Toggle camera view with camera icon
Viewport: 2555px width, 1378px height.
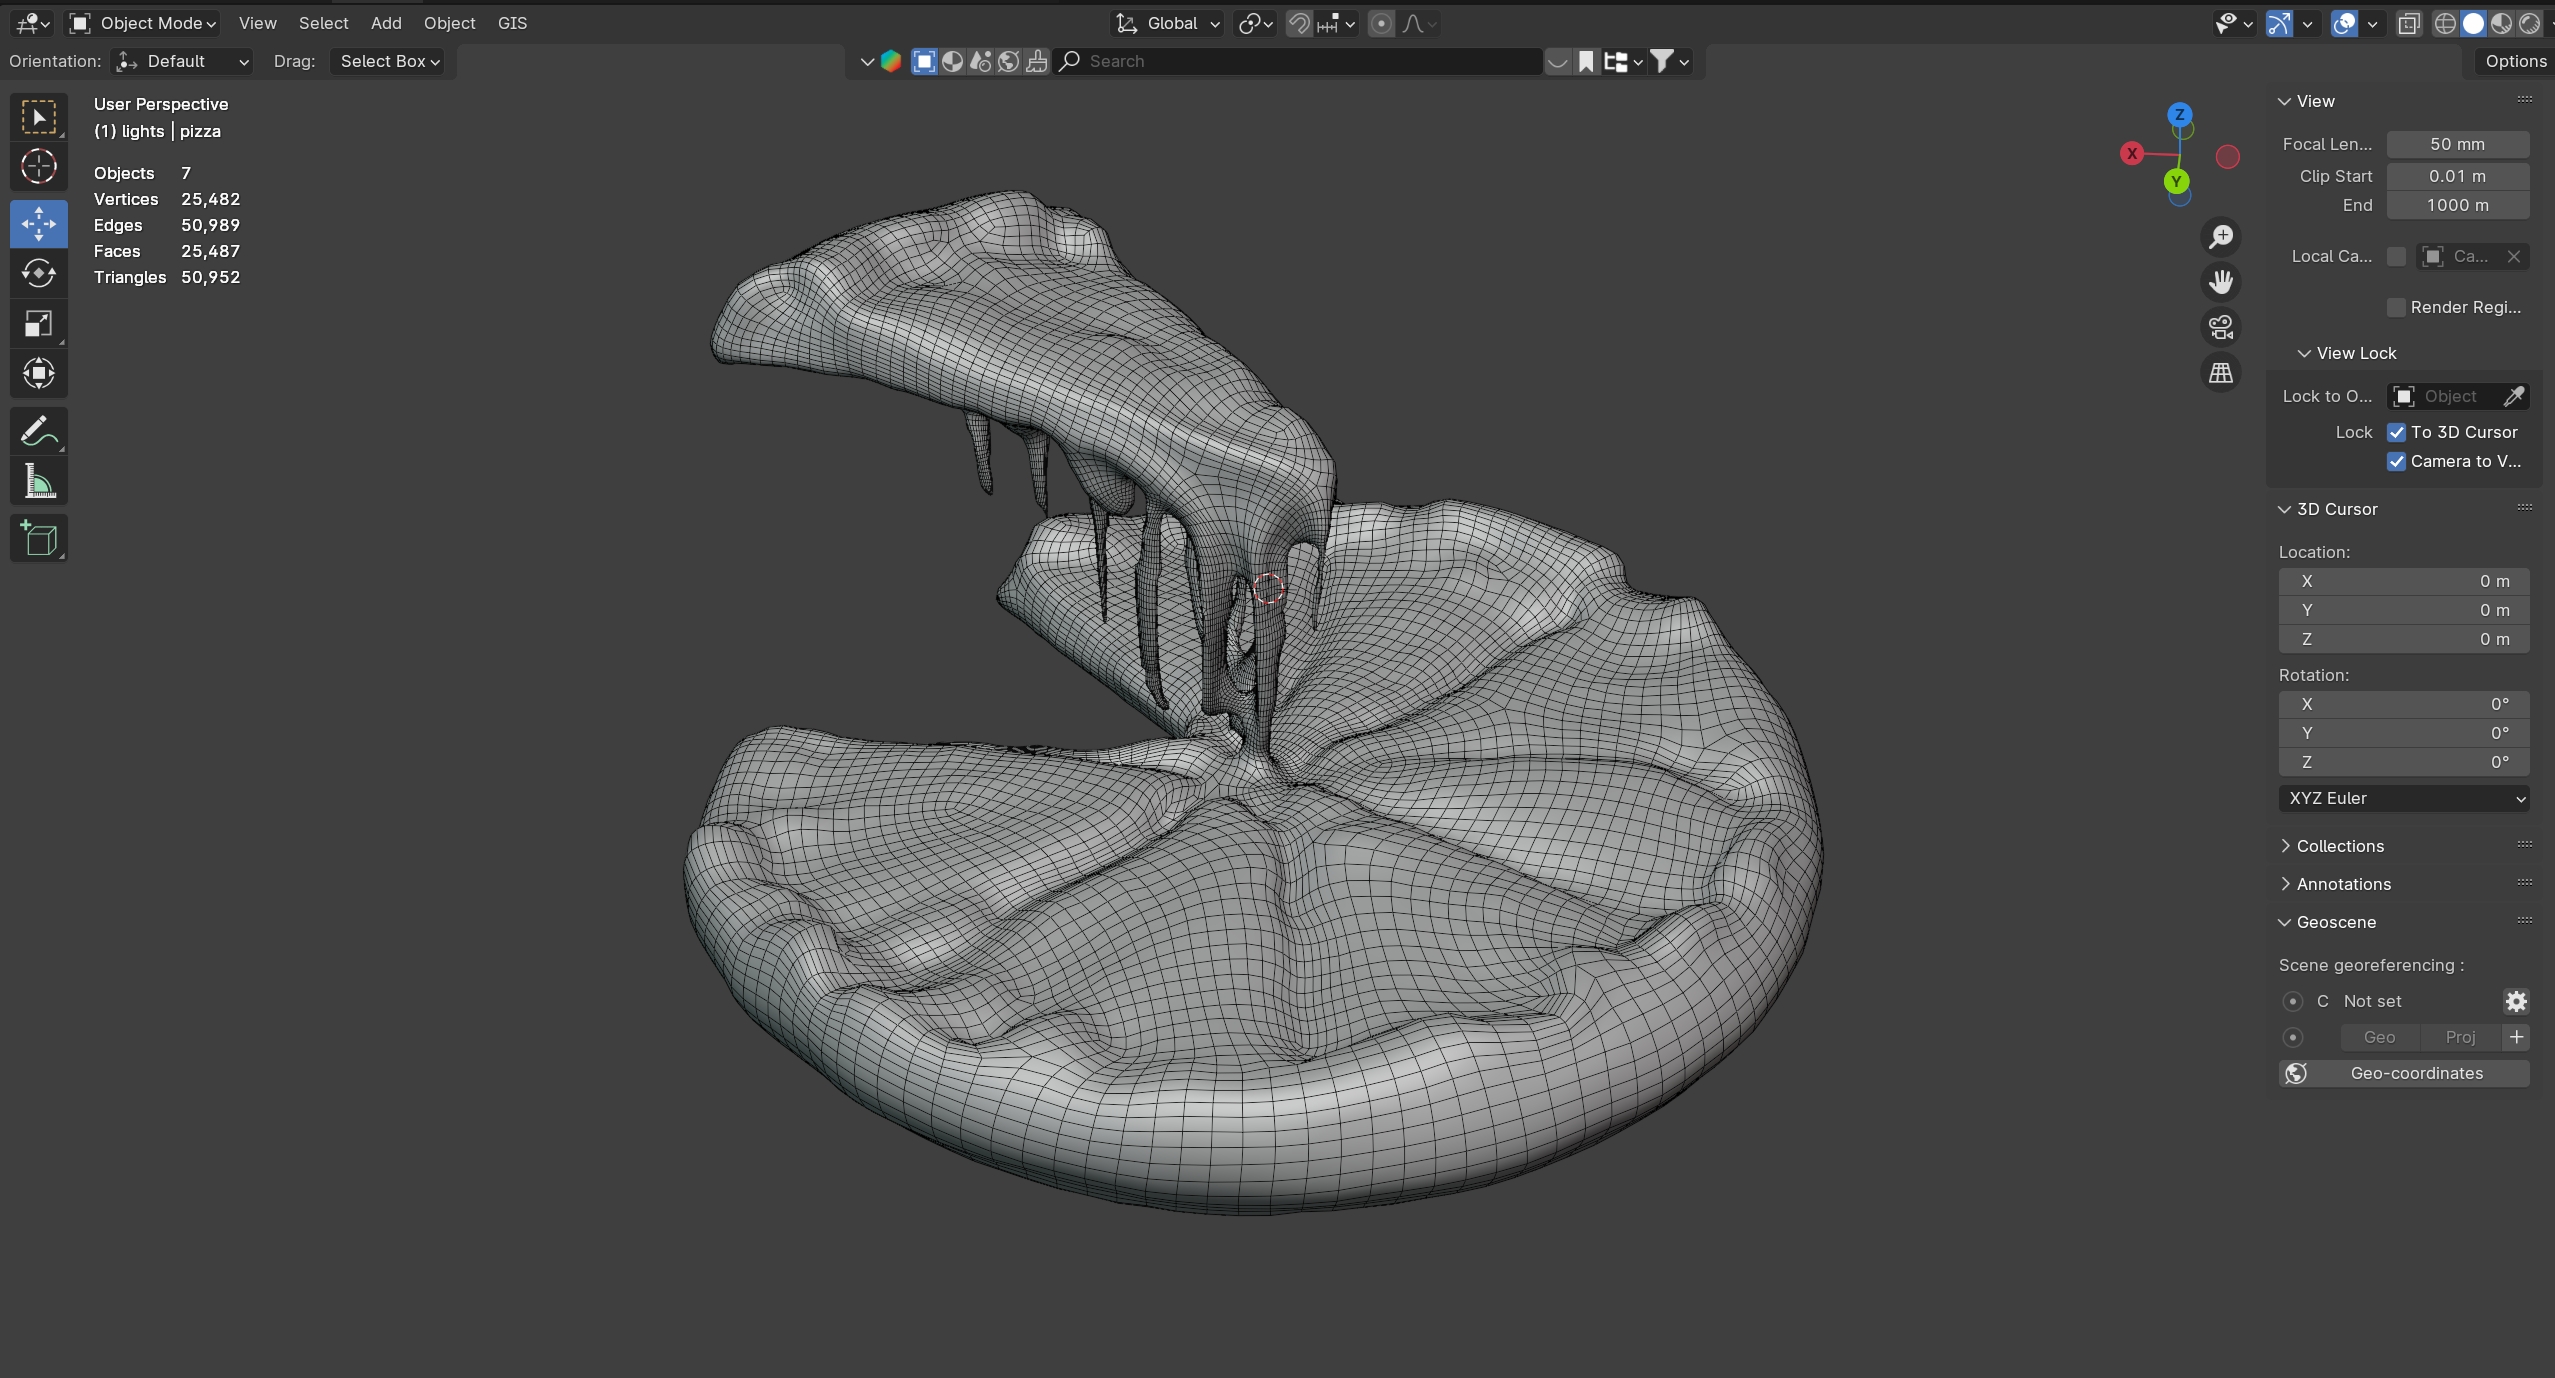click(2220, 328)
